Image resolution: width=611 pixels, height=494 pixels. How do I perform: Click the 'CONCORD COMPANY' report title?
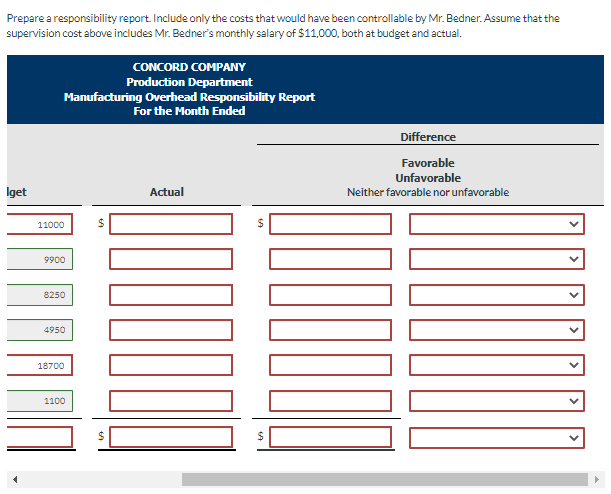(189, 67)
